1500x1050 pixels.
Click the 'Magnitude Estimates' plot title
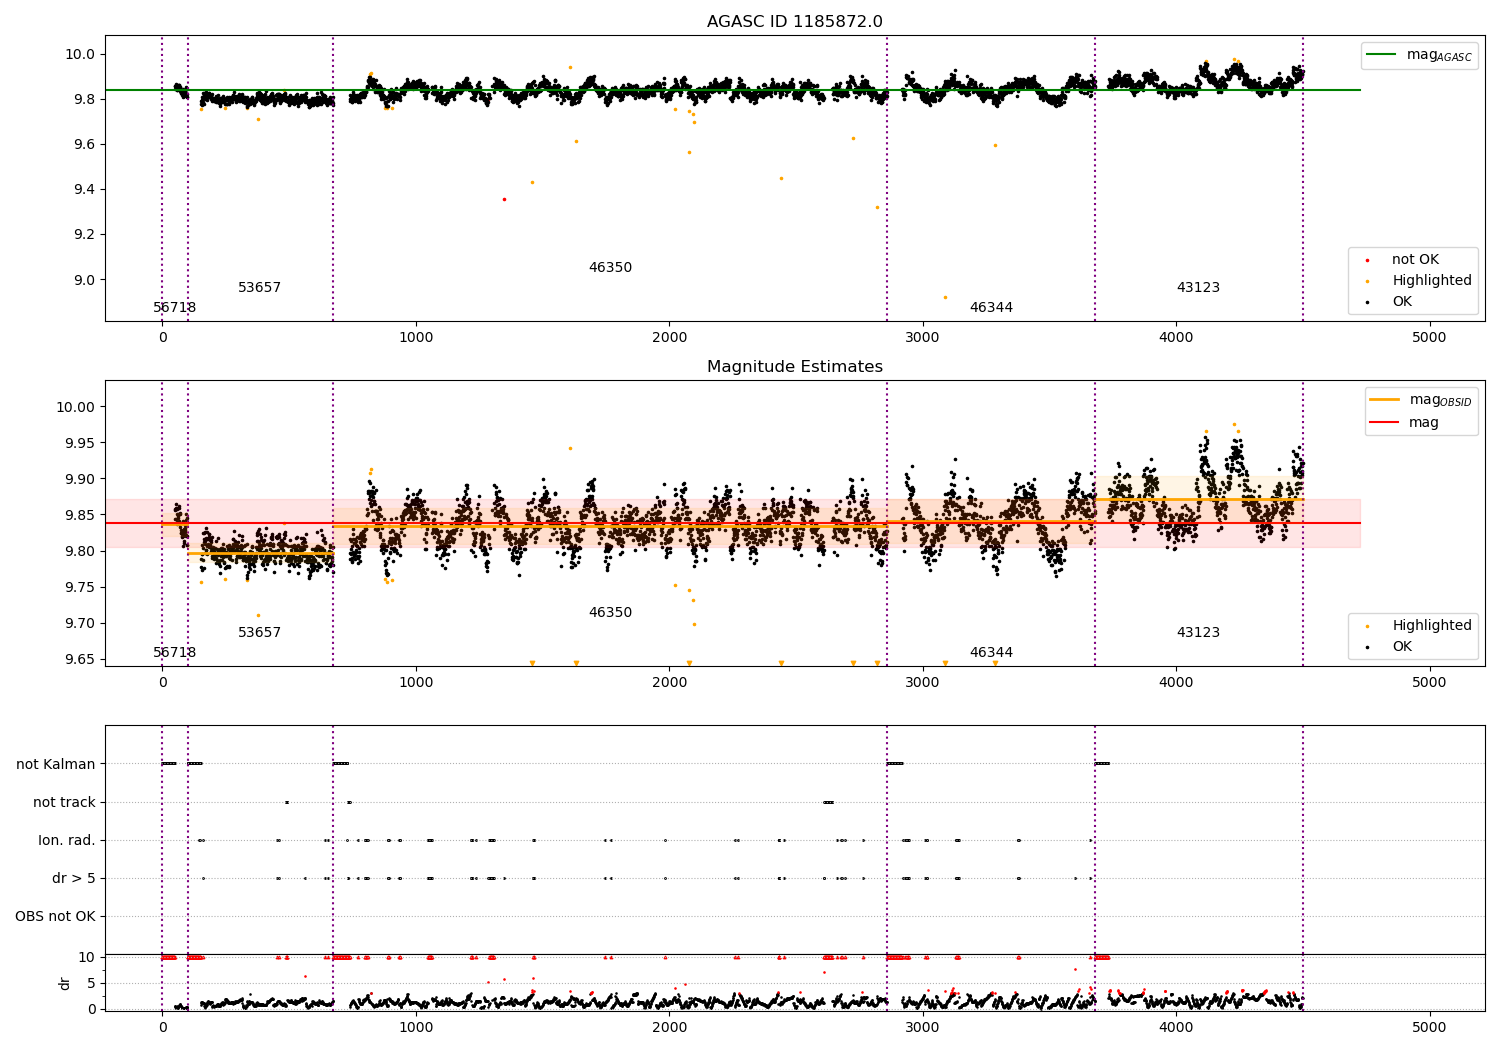(x=794, y=367)
